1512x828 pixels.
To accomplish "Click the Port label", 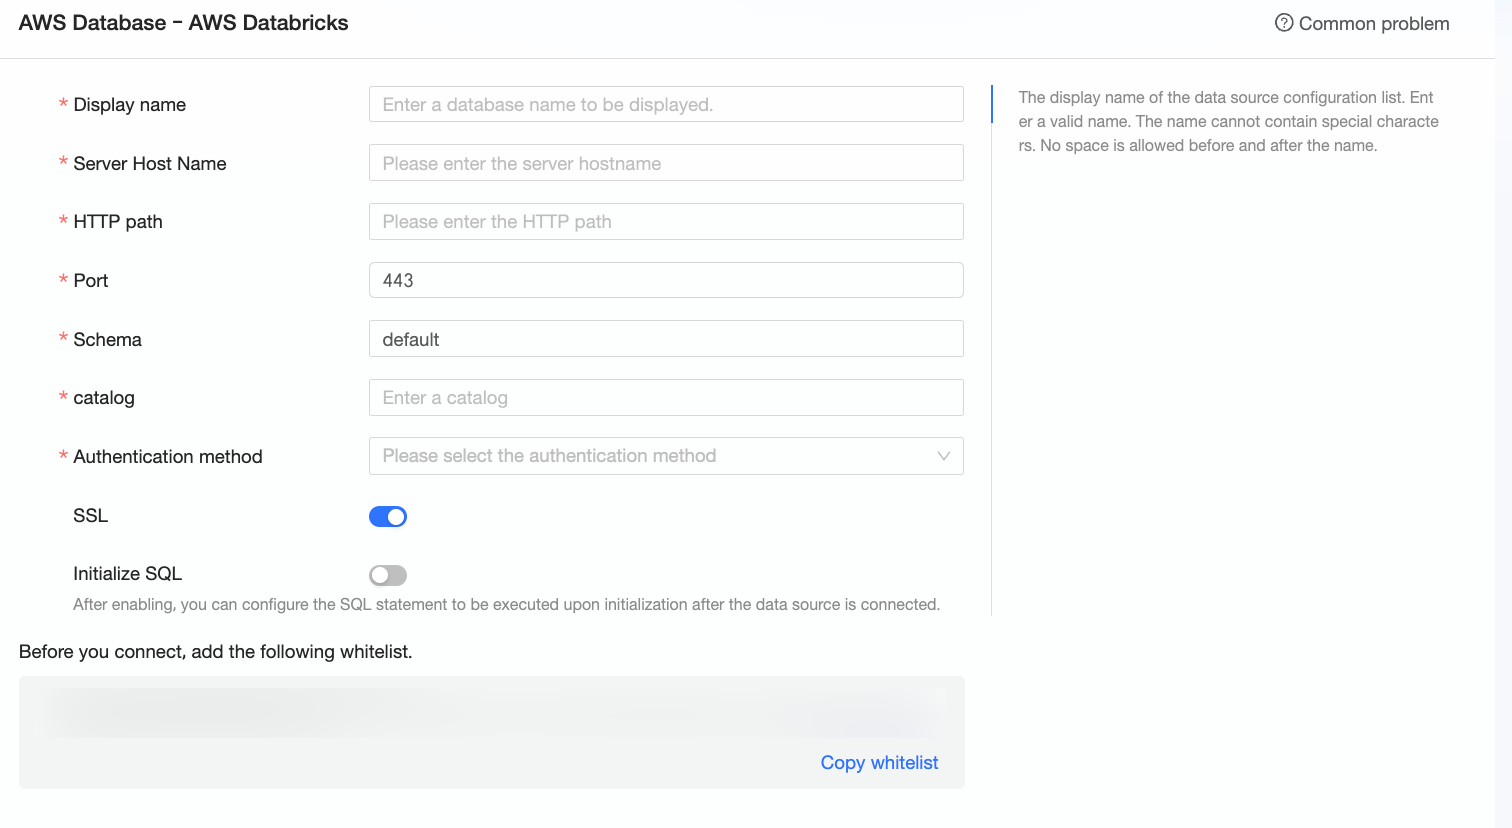I will point(91,281).
